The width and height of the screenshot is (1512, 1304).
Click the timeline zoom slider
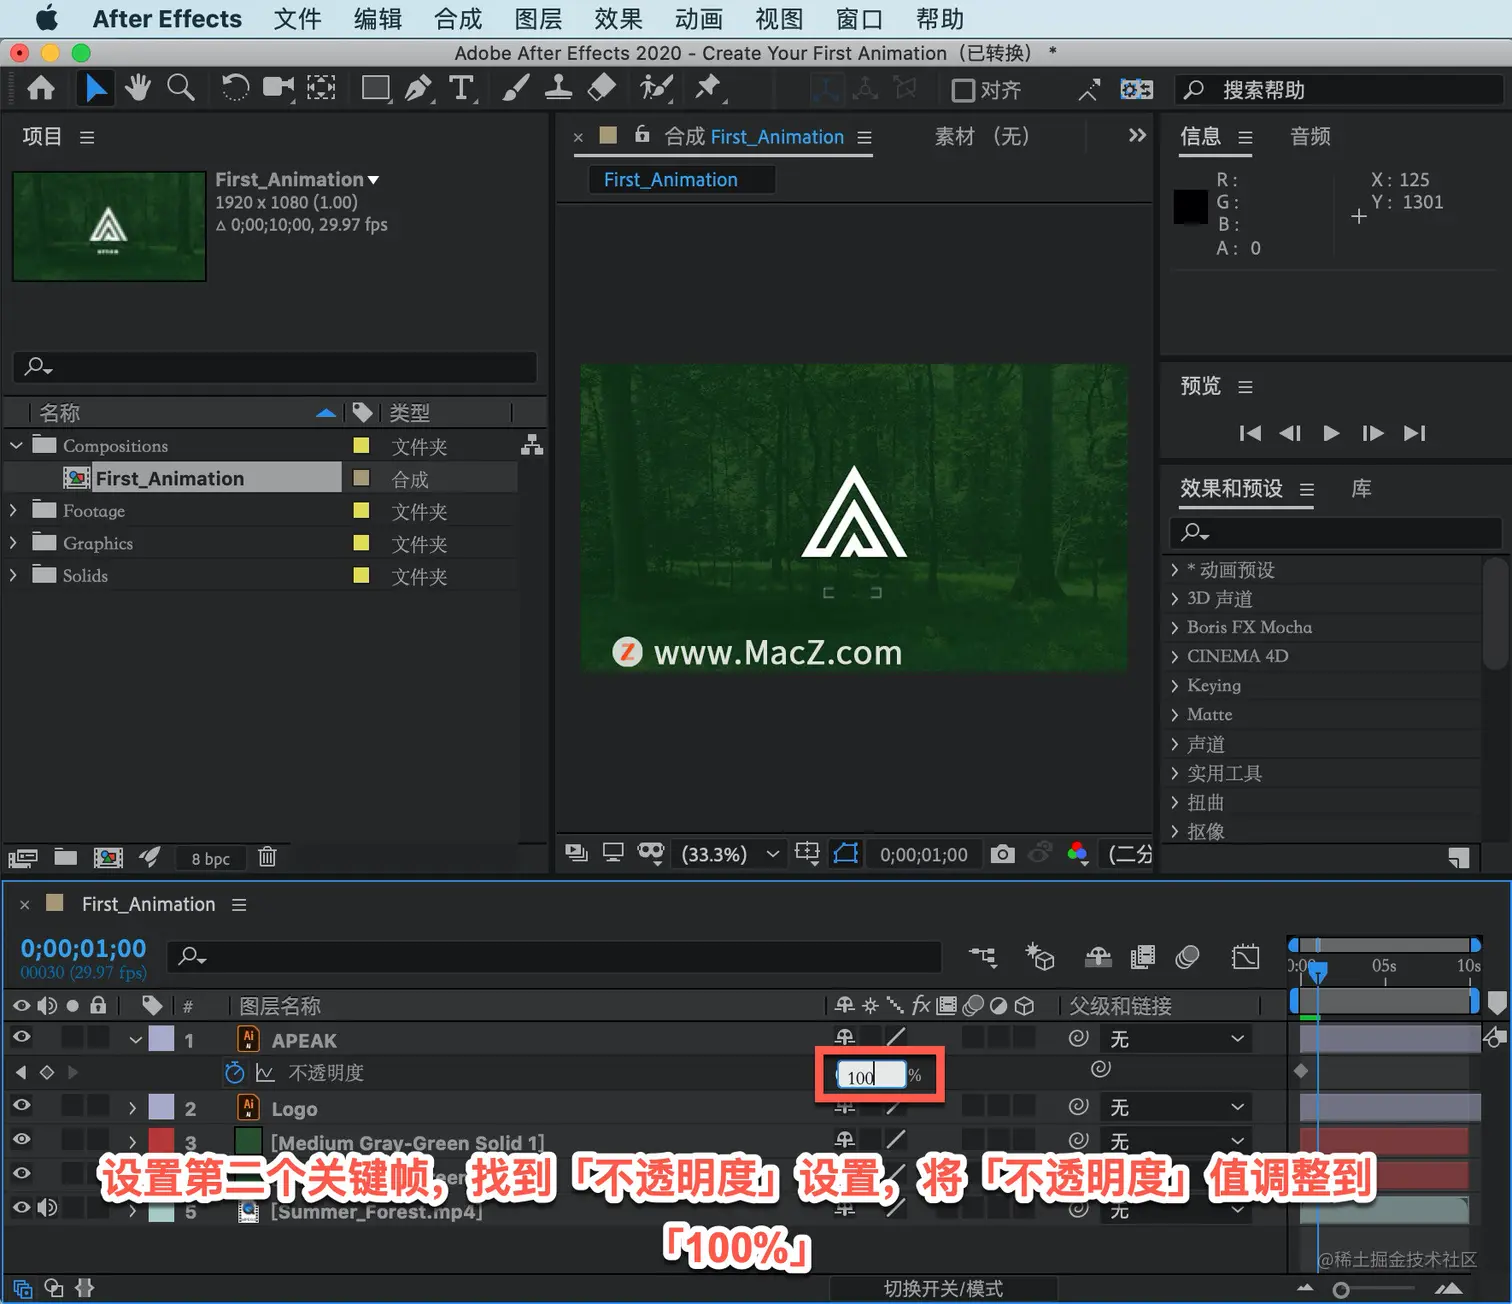tap(1341, 1290)
